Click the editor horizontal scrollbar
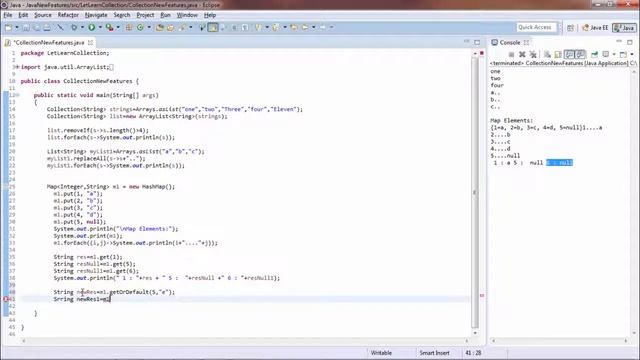This screenshot has width=640, height=360. click(245, 340)
